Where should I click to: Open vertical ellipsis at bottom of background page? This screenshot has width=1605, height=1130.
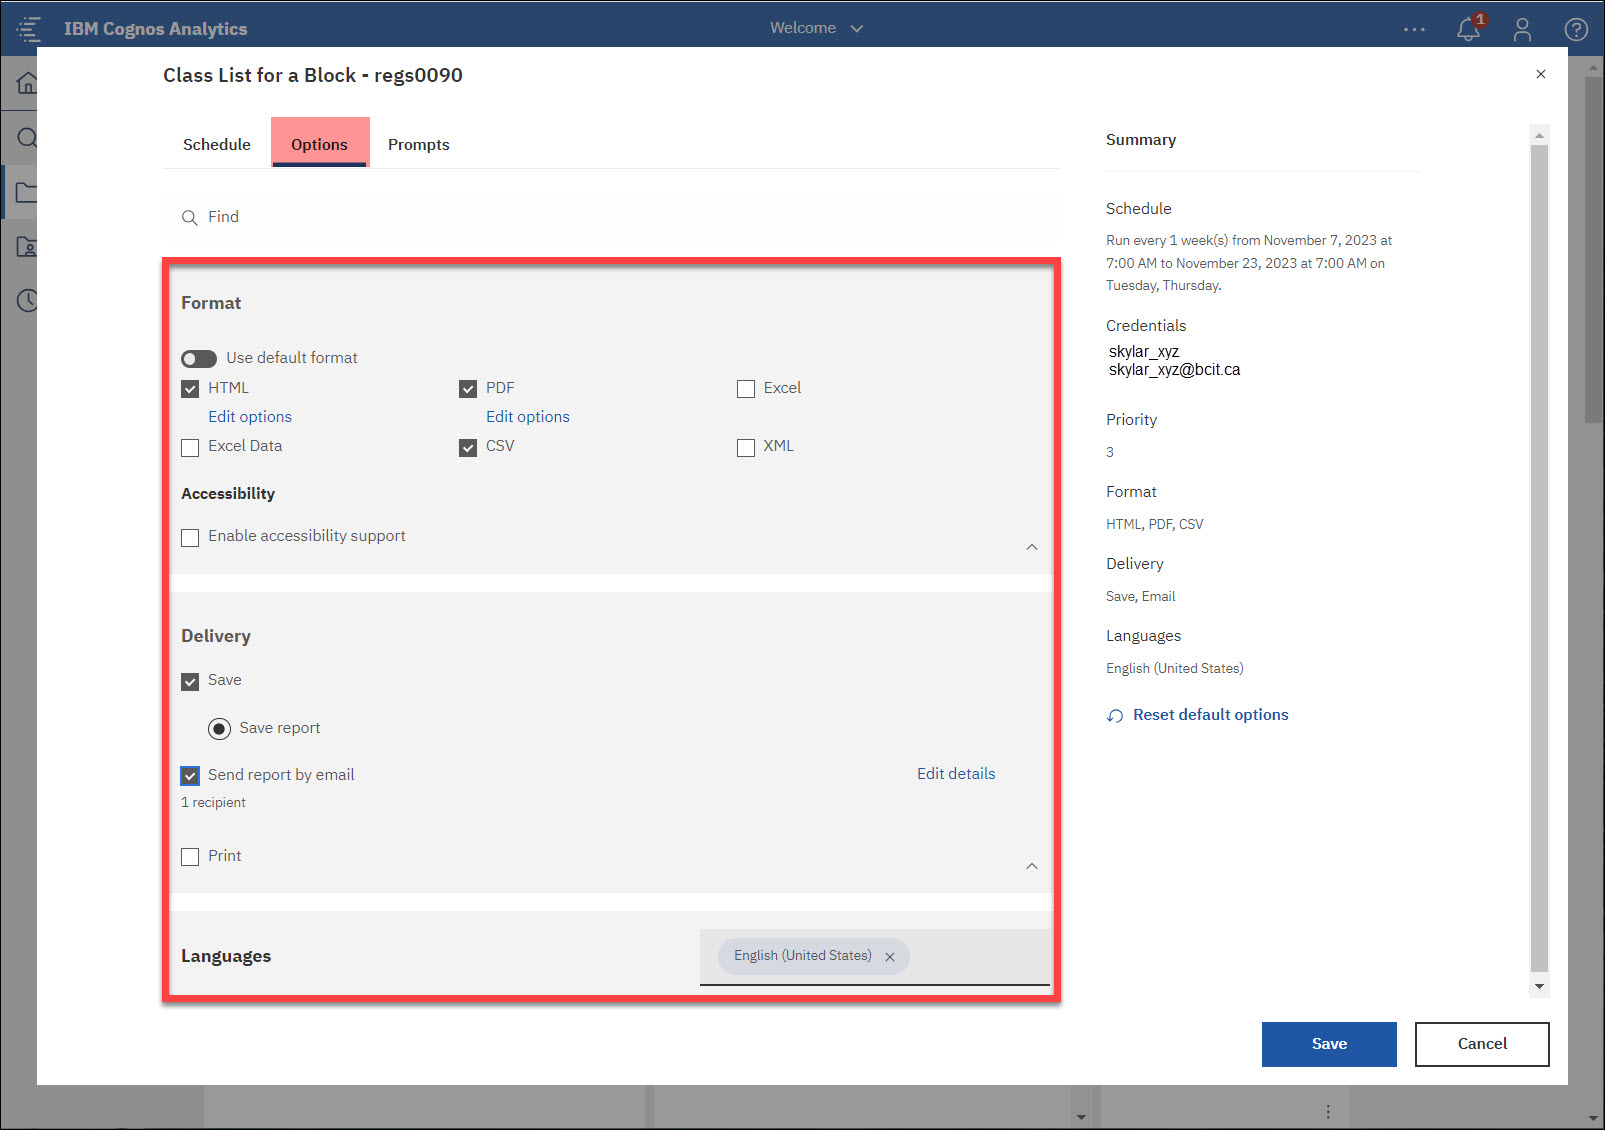(1328, 1112)
